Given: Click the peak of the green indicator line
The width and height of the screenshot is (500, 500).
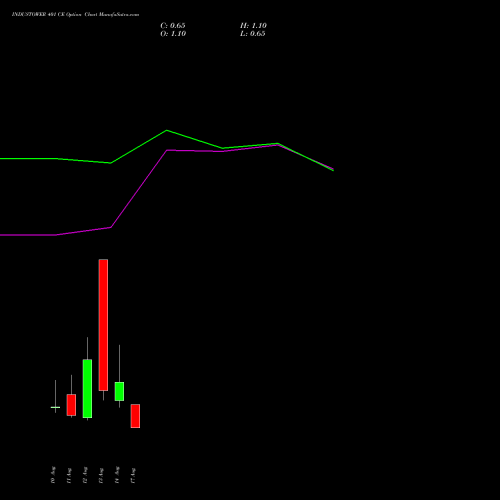Looking at the screenshot, I should click(167, 130).
